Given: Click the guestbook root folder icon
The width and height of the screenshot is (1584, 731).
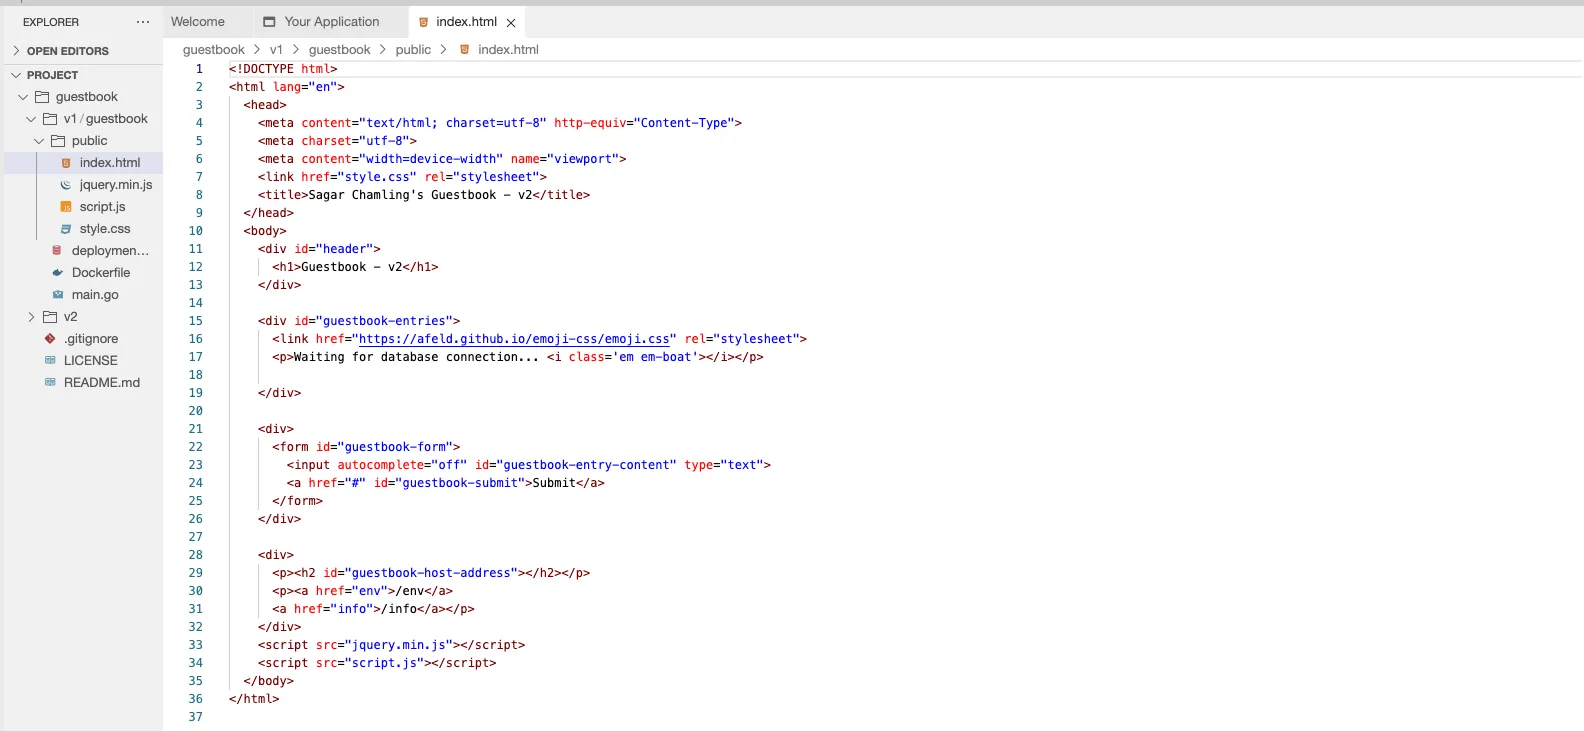Looking at the screenshot, I should [x=42, y=97].
